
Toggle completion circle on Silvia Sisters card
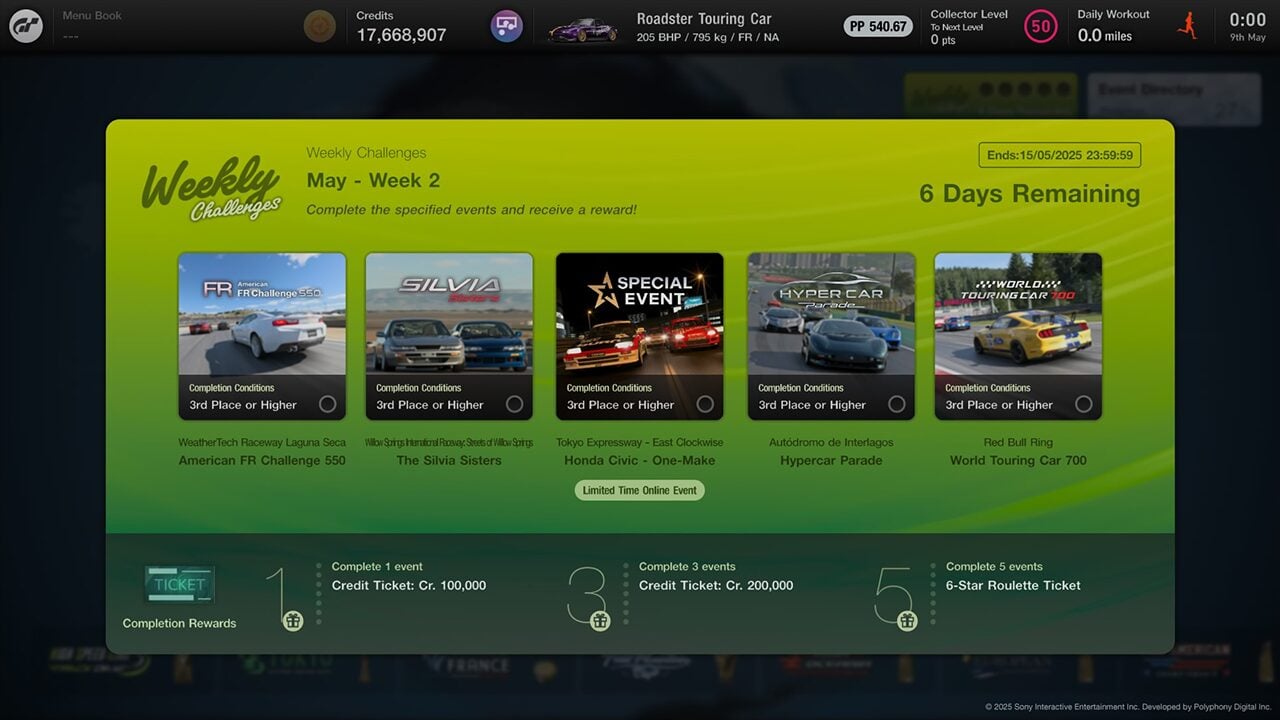pyautogui.click(x=514, y=404)
